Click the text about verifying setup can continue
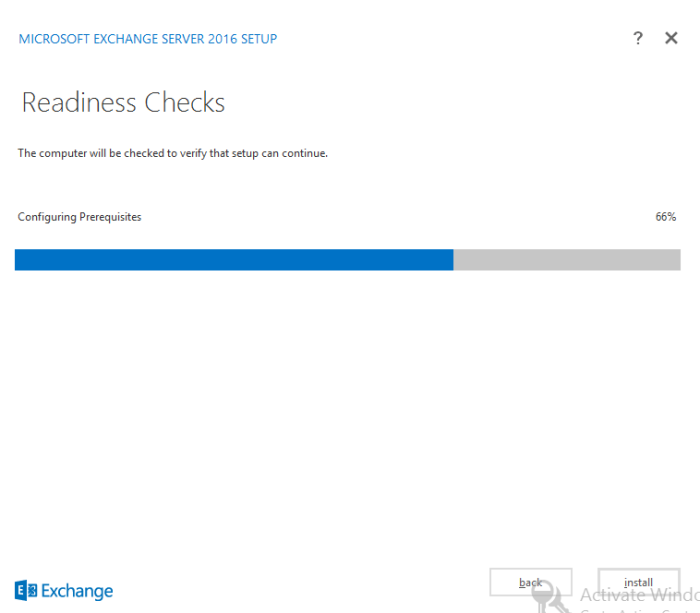The height and width of the screenshot is (613, 700). coord(173,153)
